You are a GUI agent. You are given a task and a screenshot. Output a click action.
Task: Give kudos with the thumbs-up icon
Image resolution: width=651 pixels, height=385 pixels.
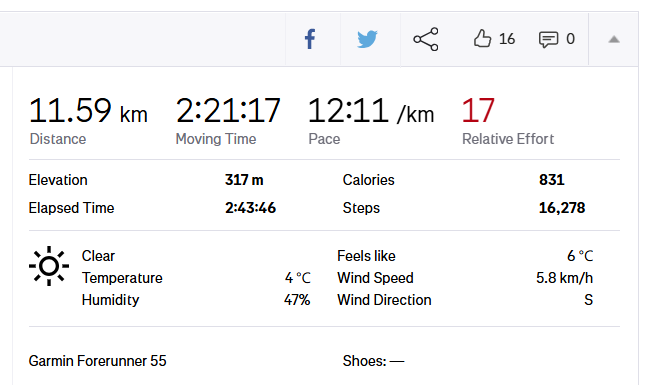click(x=482, y=39)
